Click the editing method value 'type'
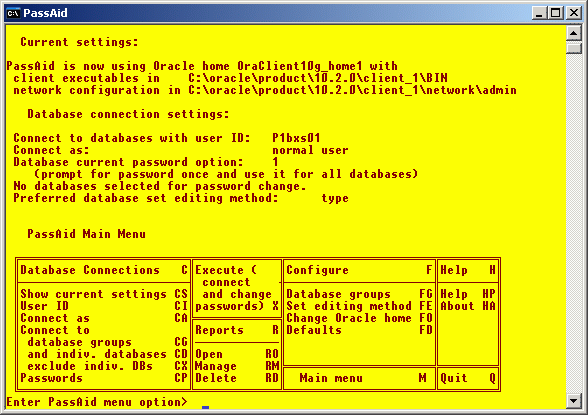Viewport: 588px width, 415px height. (335, 198)
